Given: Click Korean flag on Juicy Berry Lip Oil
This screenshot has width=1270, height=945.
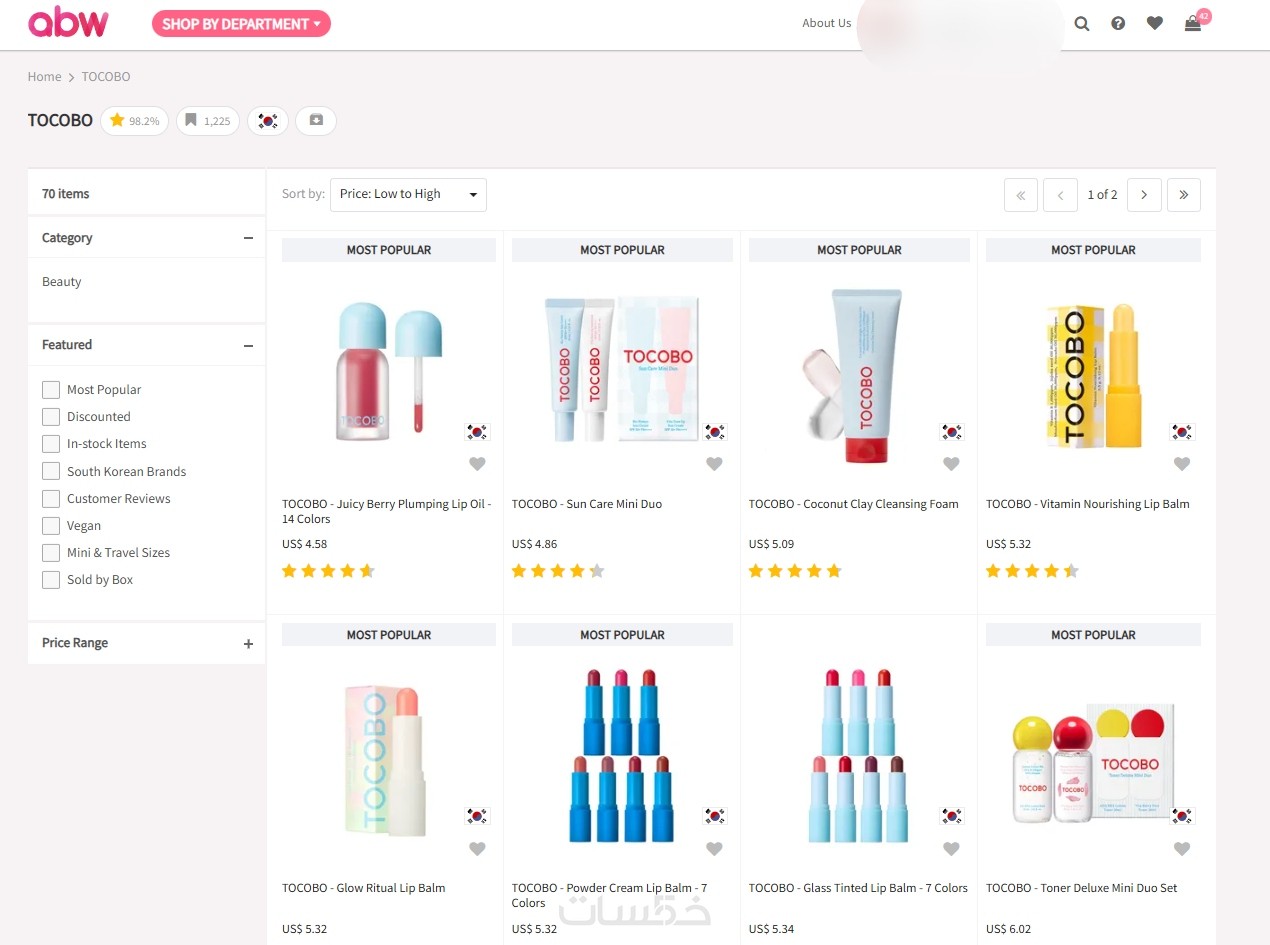Looking at the screenshot, I should 477,432.
